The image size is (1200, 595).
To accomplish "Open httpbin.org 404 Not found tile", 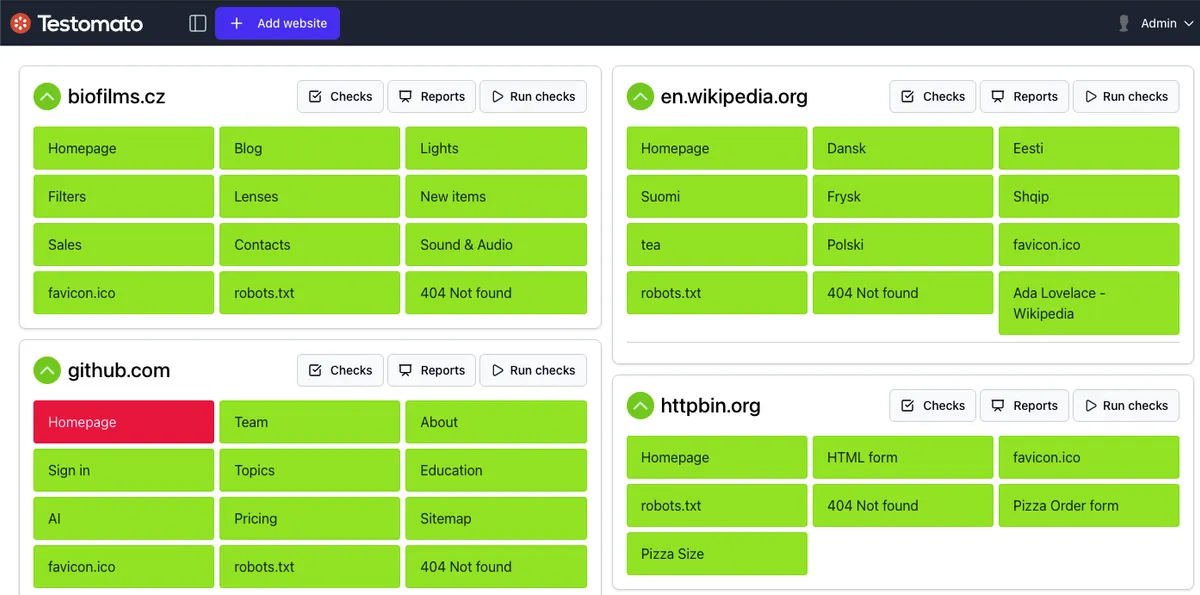I will tap(903, 505).
